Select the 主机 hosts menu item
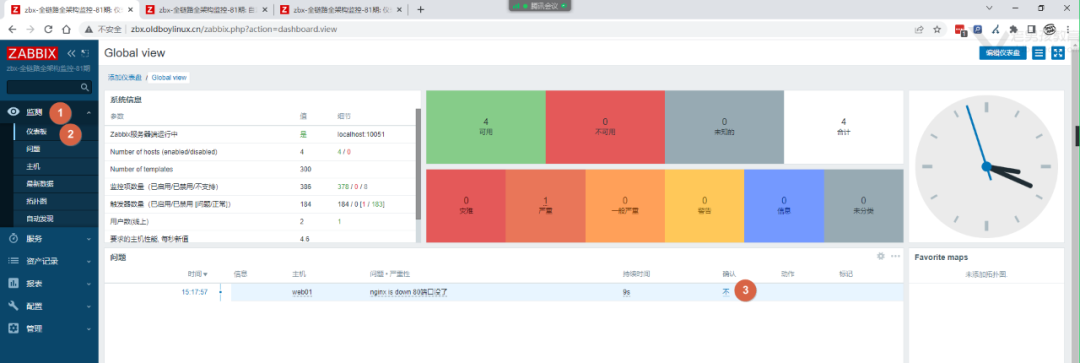Screen dimensions: 1080x363 (x=33, y=167)
